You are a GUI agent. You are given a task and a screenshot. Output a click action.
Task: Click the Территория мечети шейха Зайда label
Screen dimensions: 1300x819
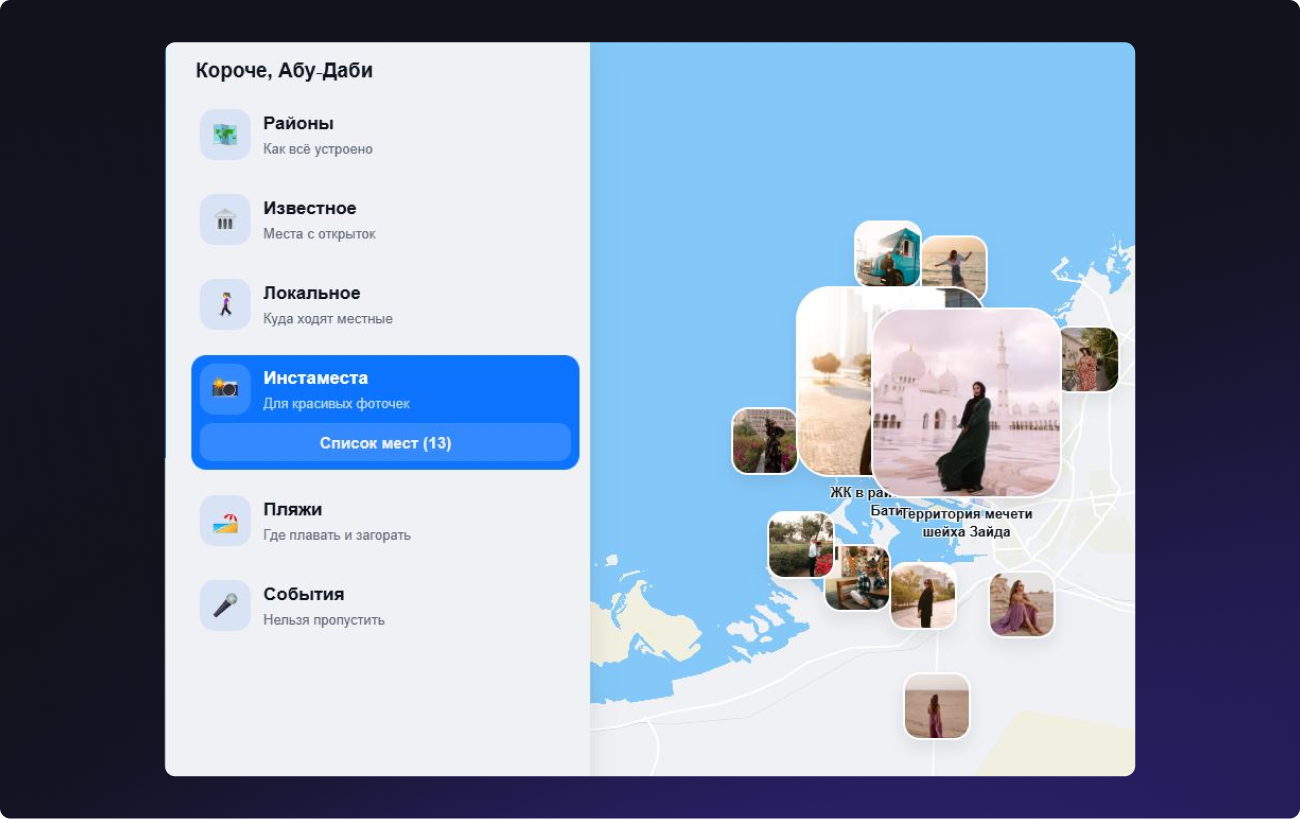coord(966,523)
